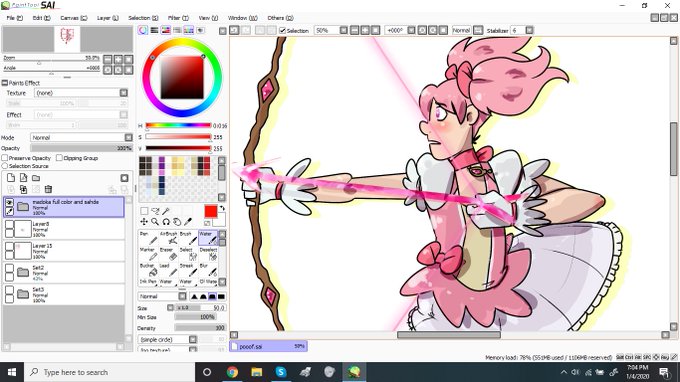Open the zoom 50% dropdown
The height and width of the screenshot is (382, 680).
point(343,30)
